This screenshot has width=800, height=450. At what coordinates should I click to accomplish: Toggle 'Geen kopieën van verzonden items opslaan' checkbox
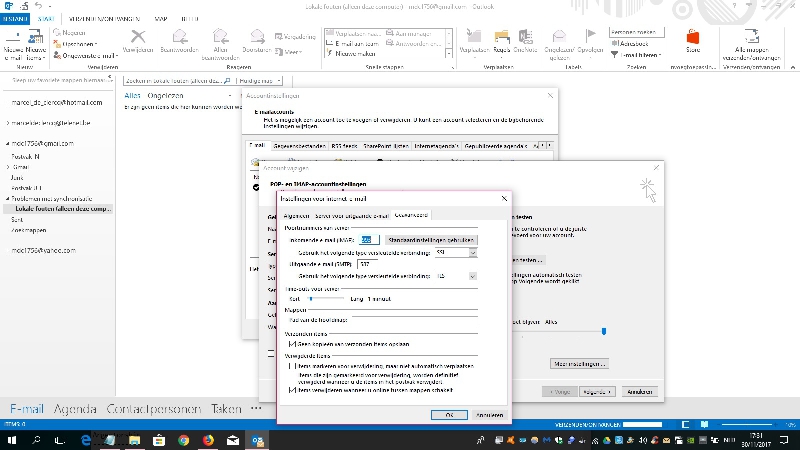coord(292,343)
